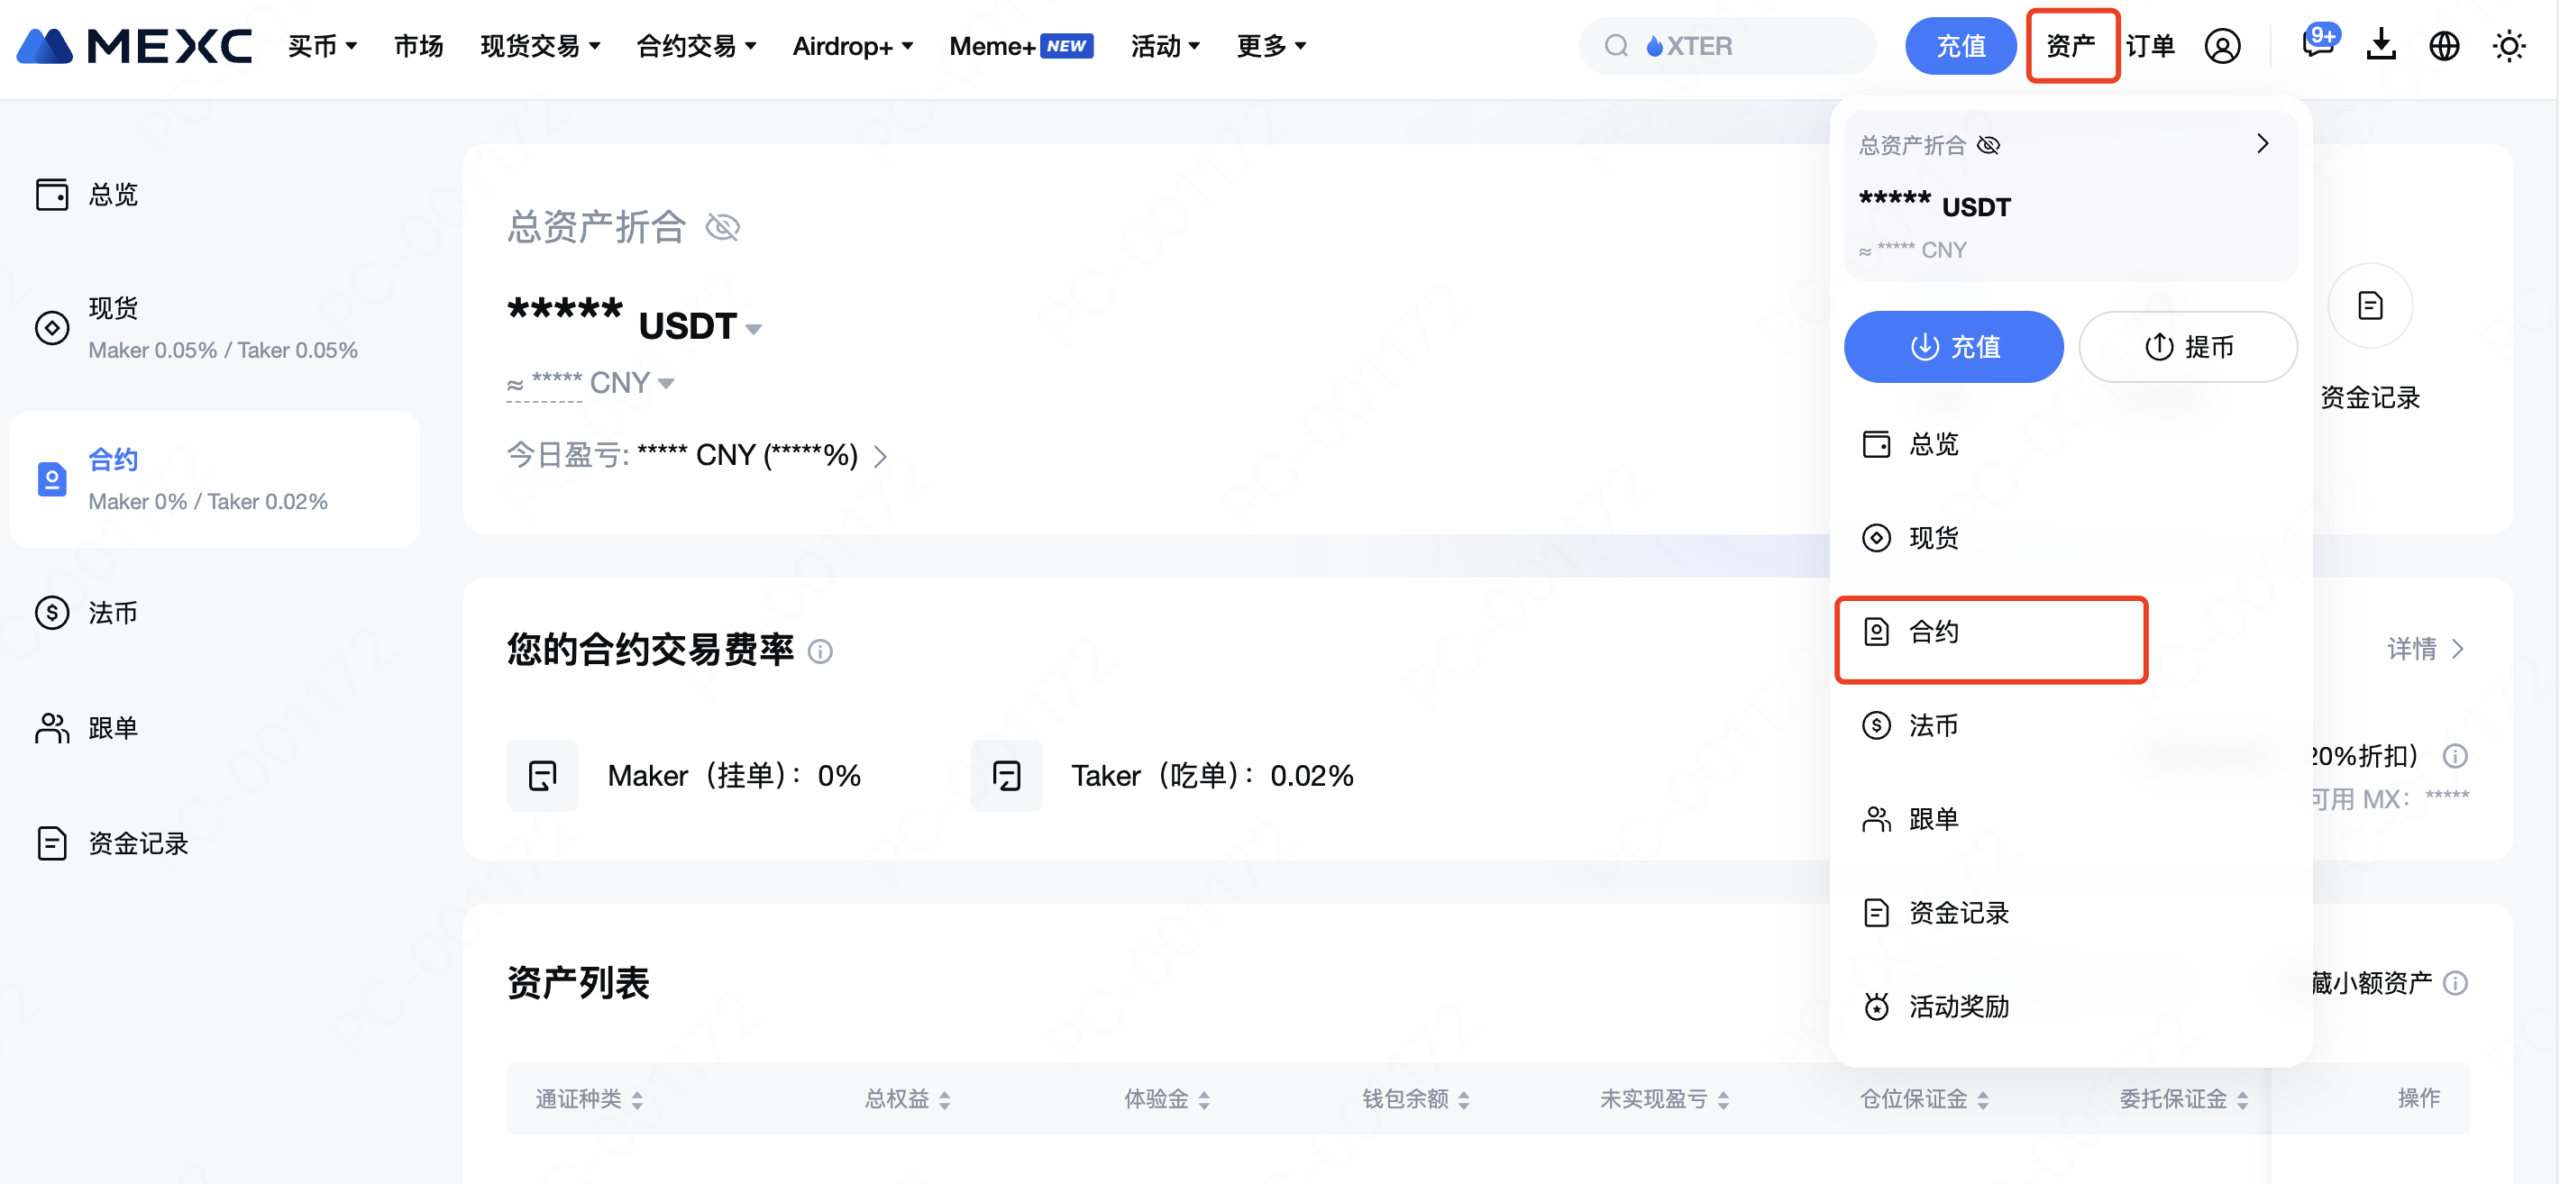Click the user profile avatar icon
This screenshot has height=1184, width=2560.
coord(2222,46)
